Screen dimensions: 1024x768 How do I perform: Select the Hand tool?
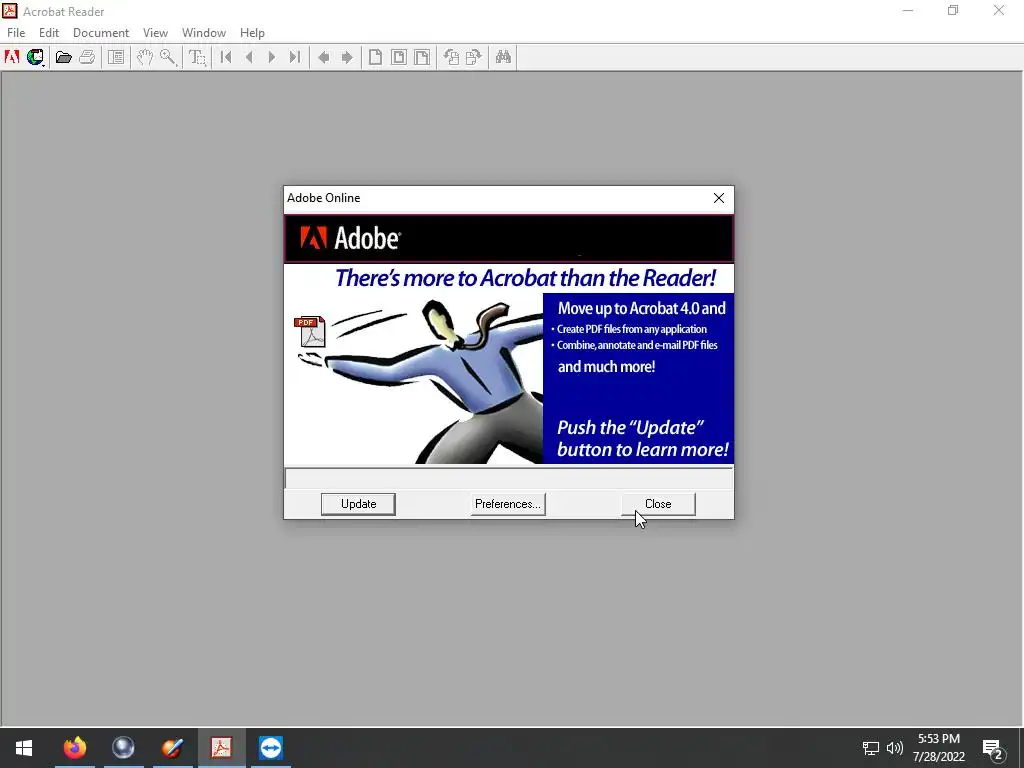pyautogui.click(x=144, y=57)
